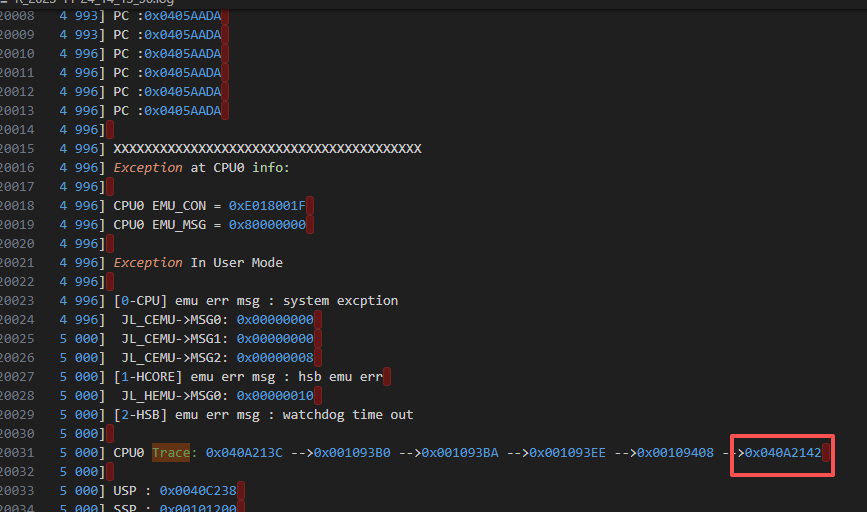Click the JL_CEMU->MSG2 value 0x00000008

[x=275, y=358]
